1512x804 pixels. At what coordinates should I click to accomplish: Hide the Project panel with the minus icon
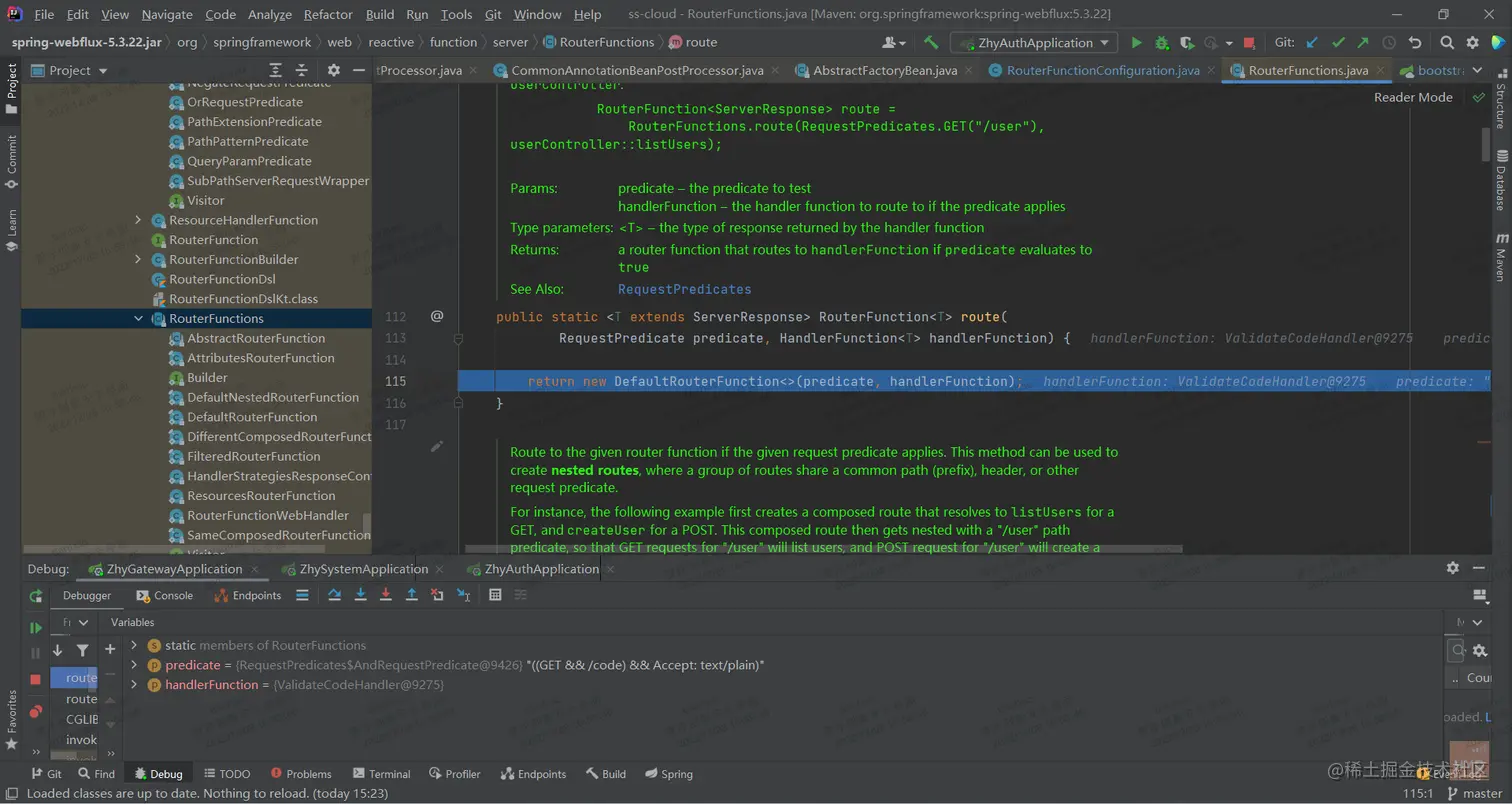pyautogui.click(x=359, y=70)
